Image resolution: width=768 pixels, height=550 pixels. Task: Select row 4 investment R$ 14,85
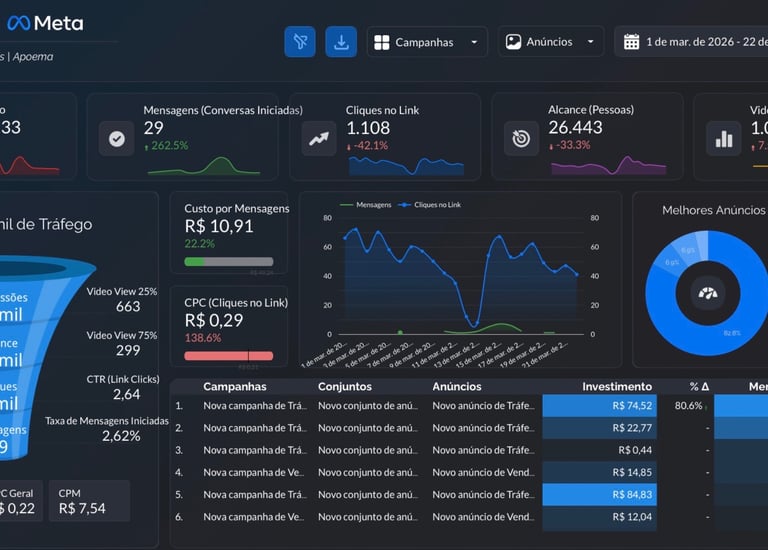[x=600, y=472]
